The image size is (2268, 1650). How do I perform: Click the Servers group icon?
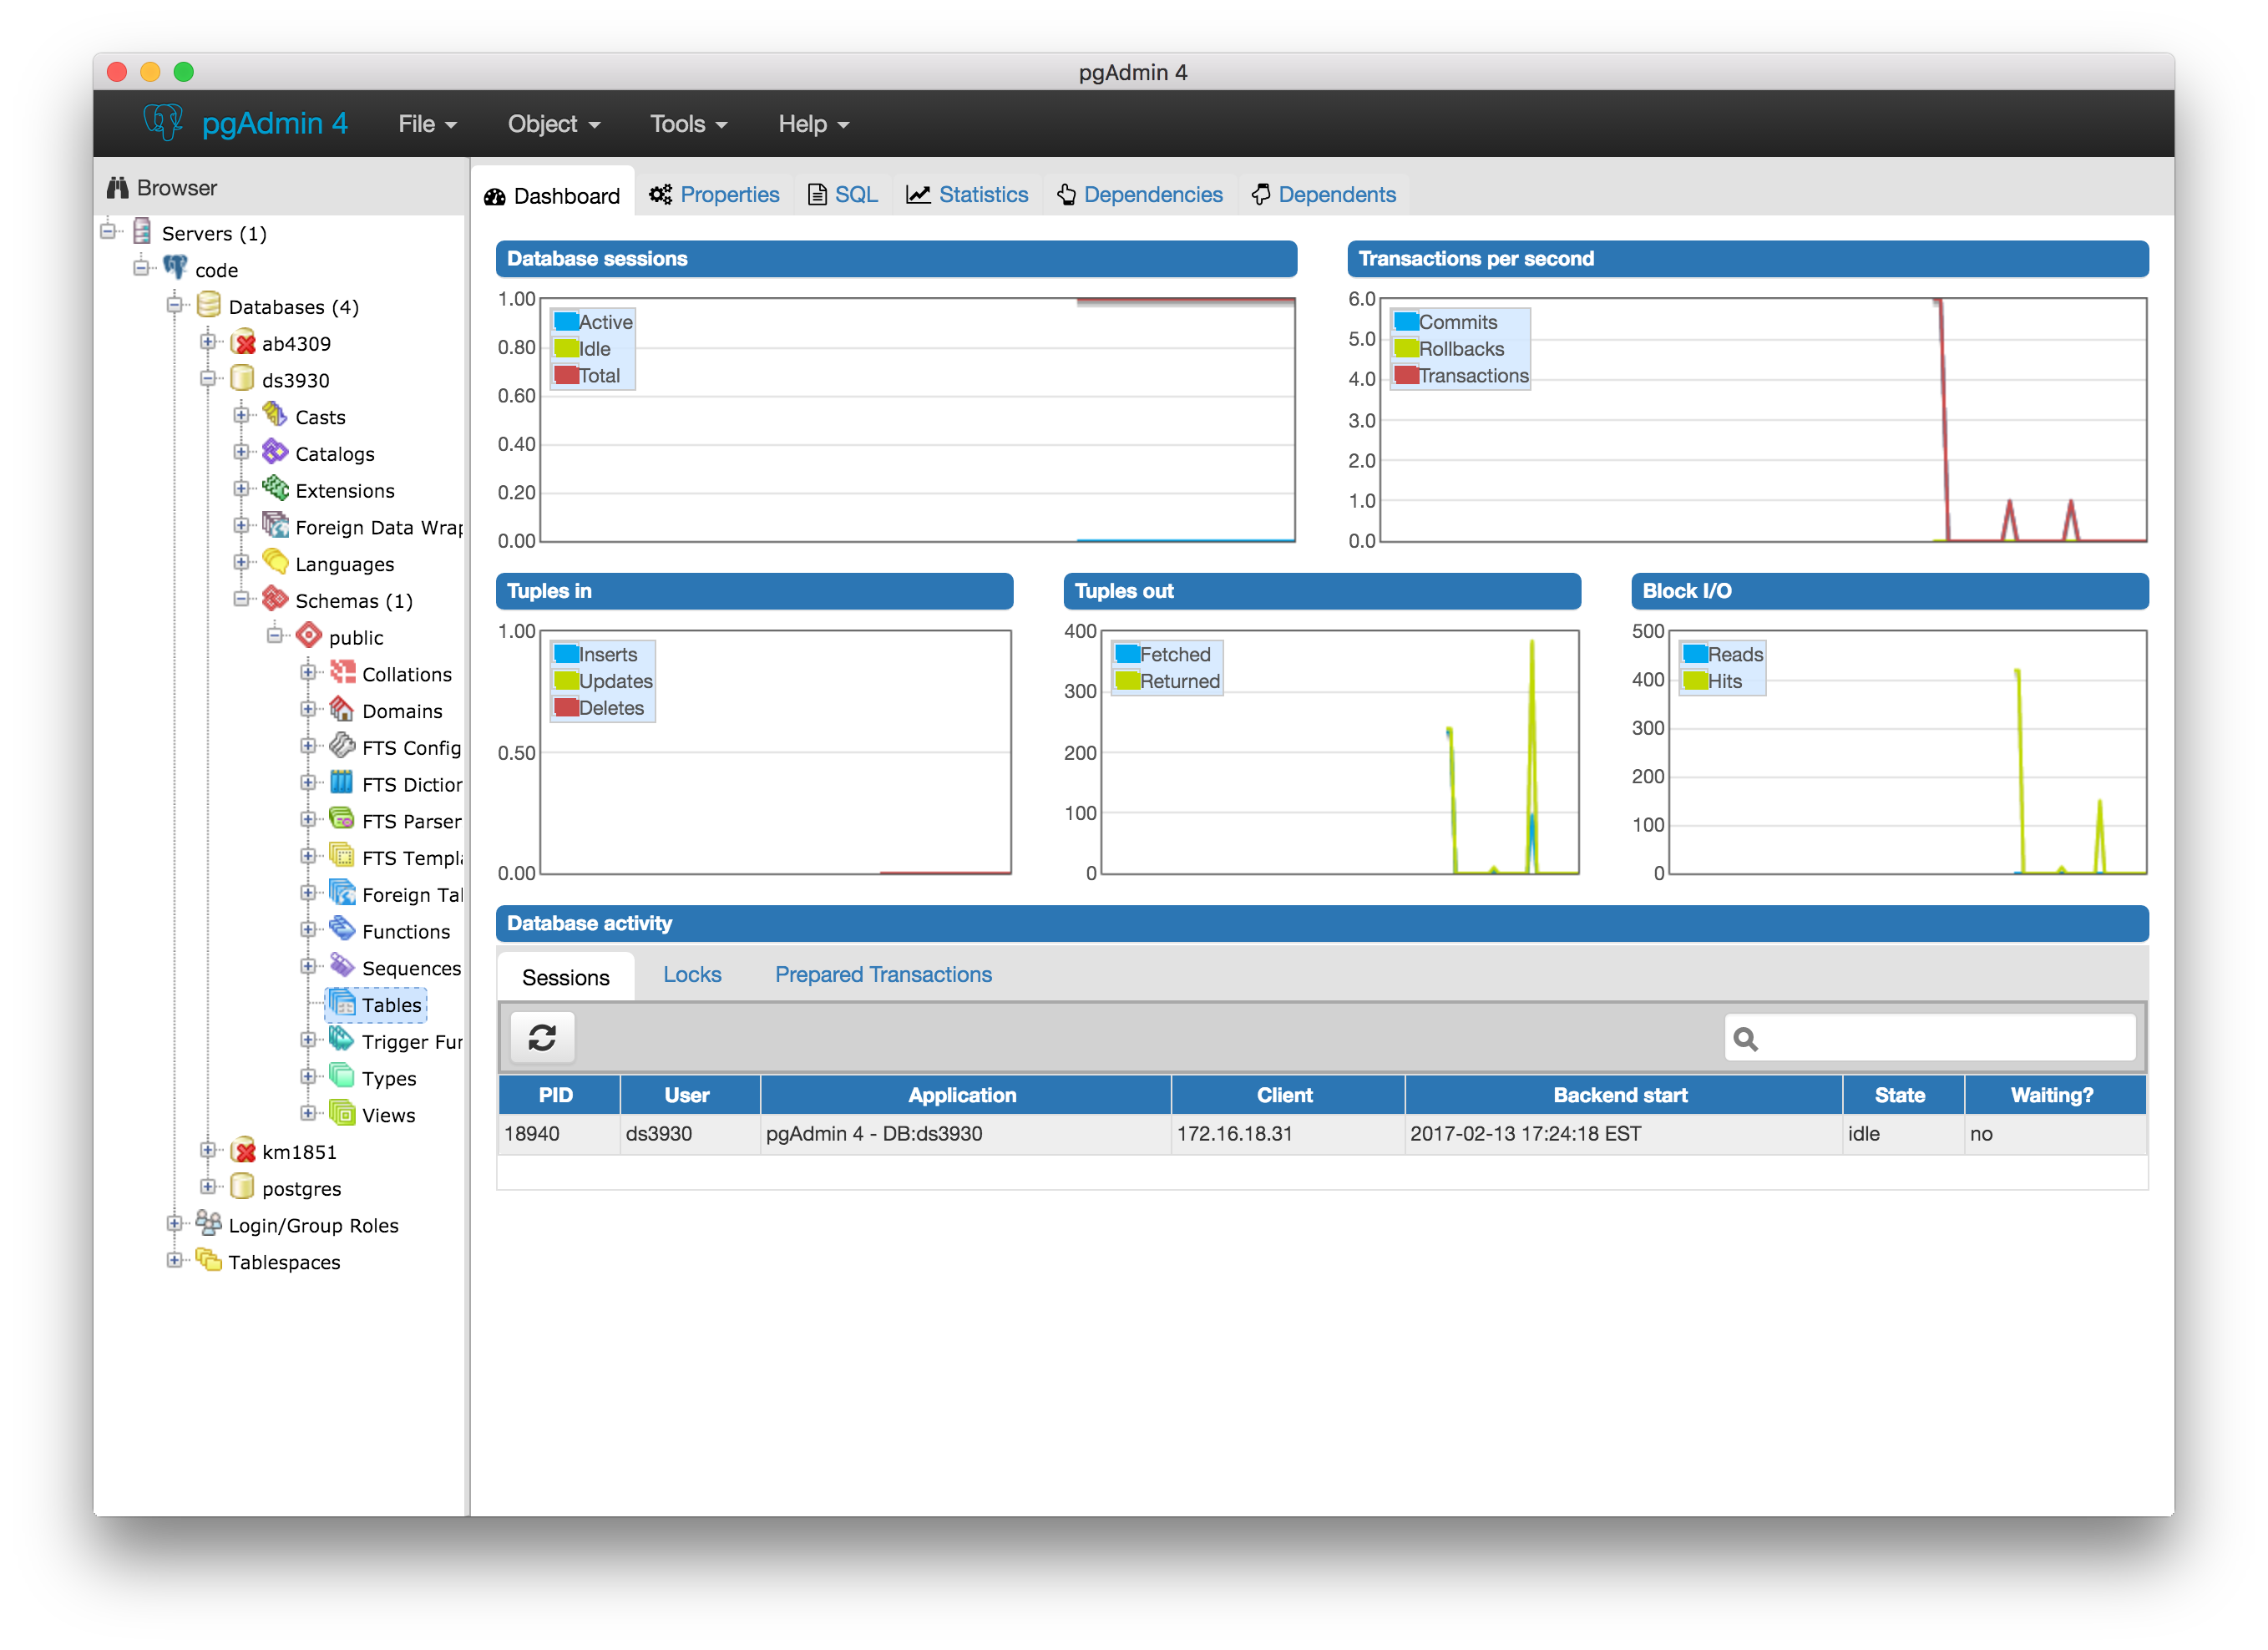pos(142,232)
